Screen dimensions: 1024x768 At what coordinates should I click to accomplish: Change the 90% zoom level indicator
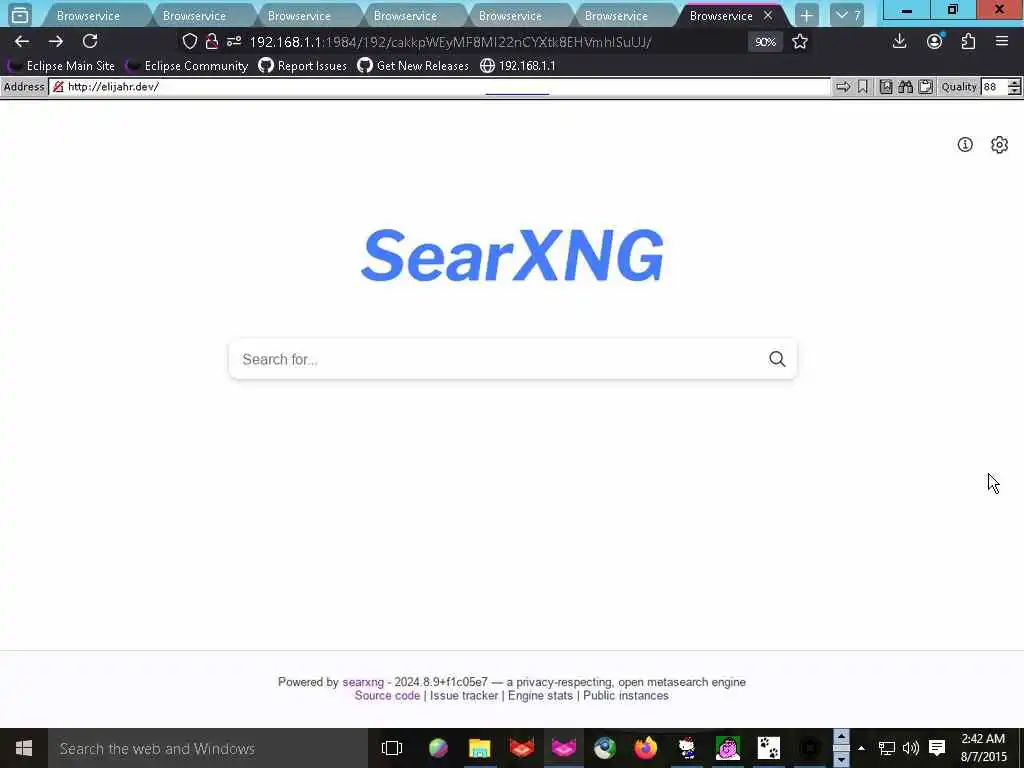coord(765,42)
